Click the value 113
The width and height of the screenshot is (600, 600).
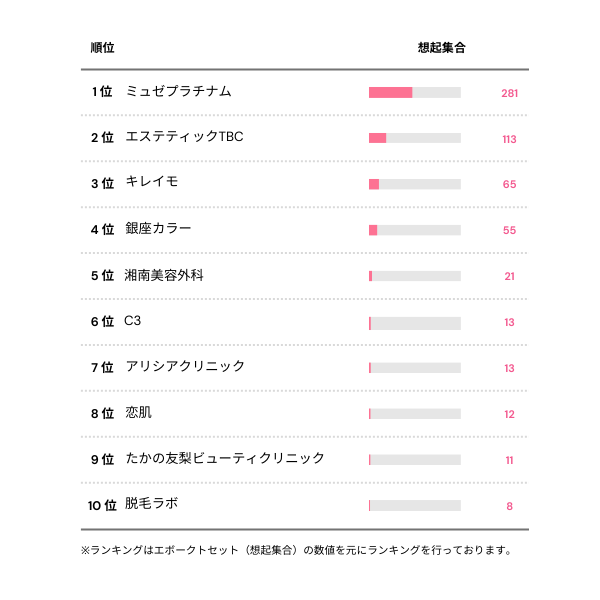coord(509,139)
